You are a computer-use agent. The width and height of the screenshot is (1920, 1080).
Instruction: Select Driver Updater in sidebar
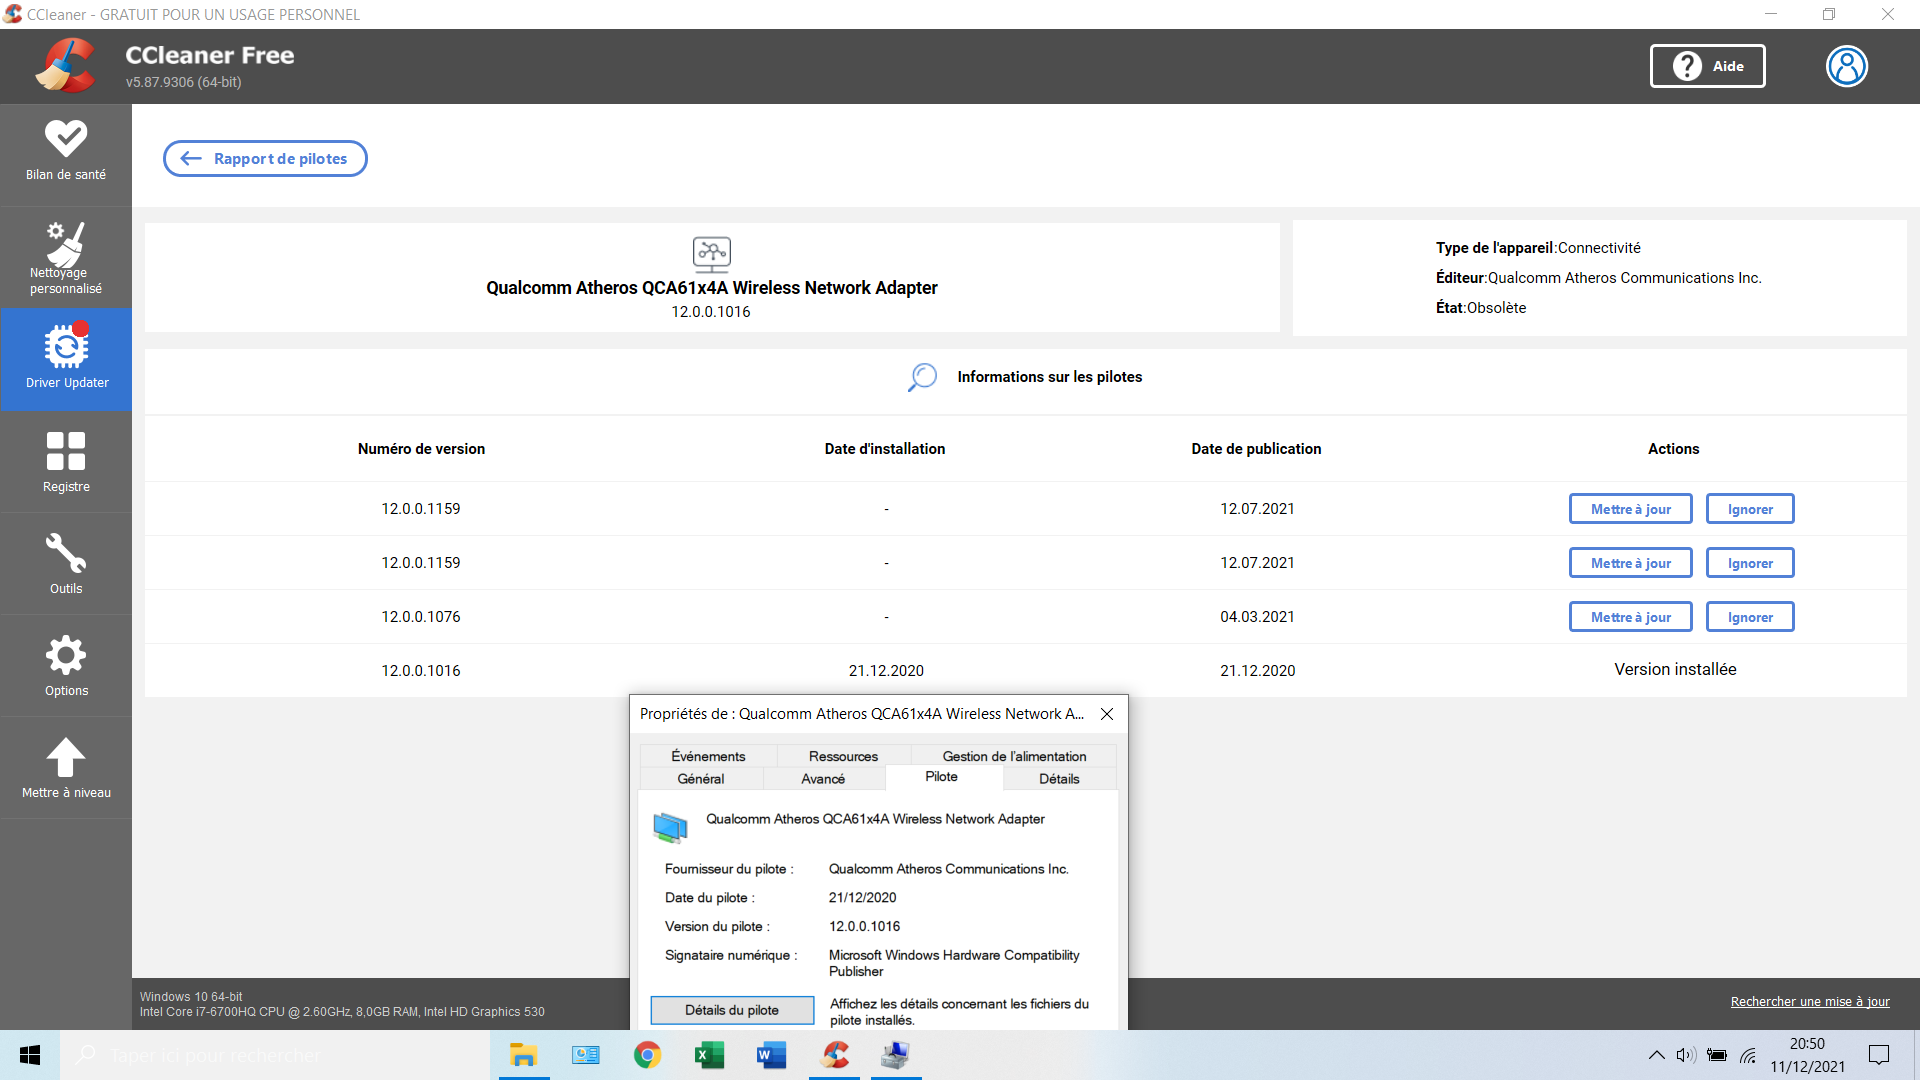point(66,358)
